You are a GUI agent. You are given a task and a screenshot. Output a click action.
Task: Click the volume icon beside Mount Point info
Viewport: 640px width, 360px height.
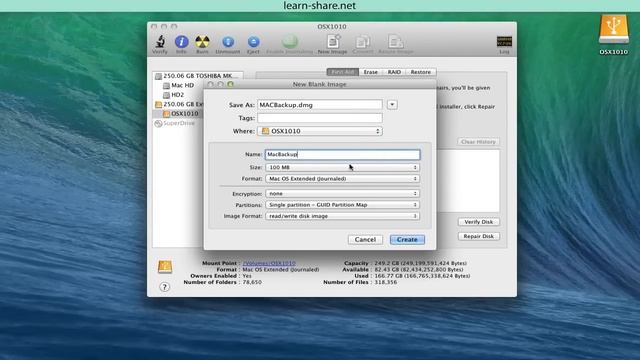pos(165,267)
